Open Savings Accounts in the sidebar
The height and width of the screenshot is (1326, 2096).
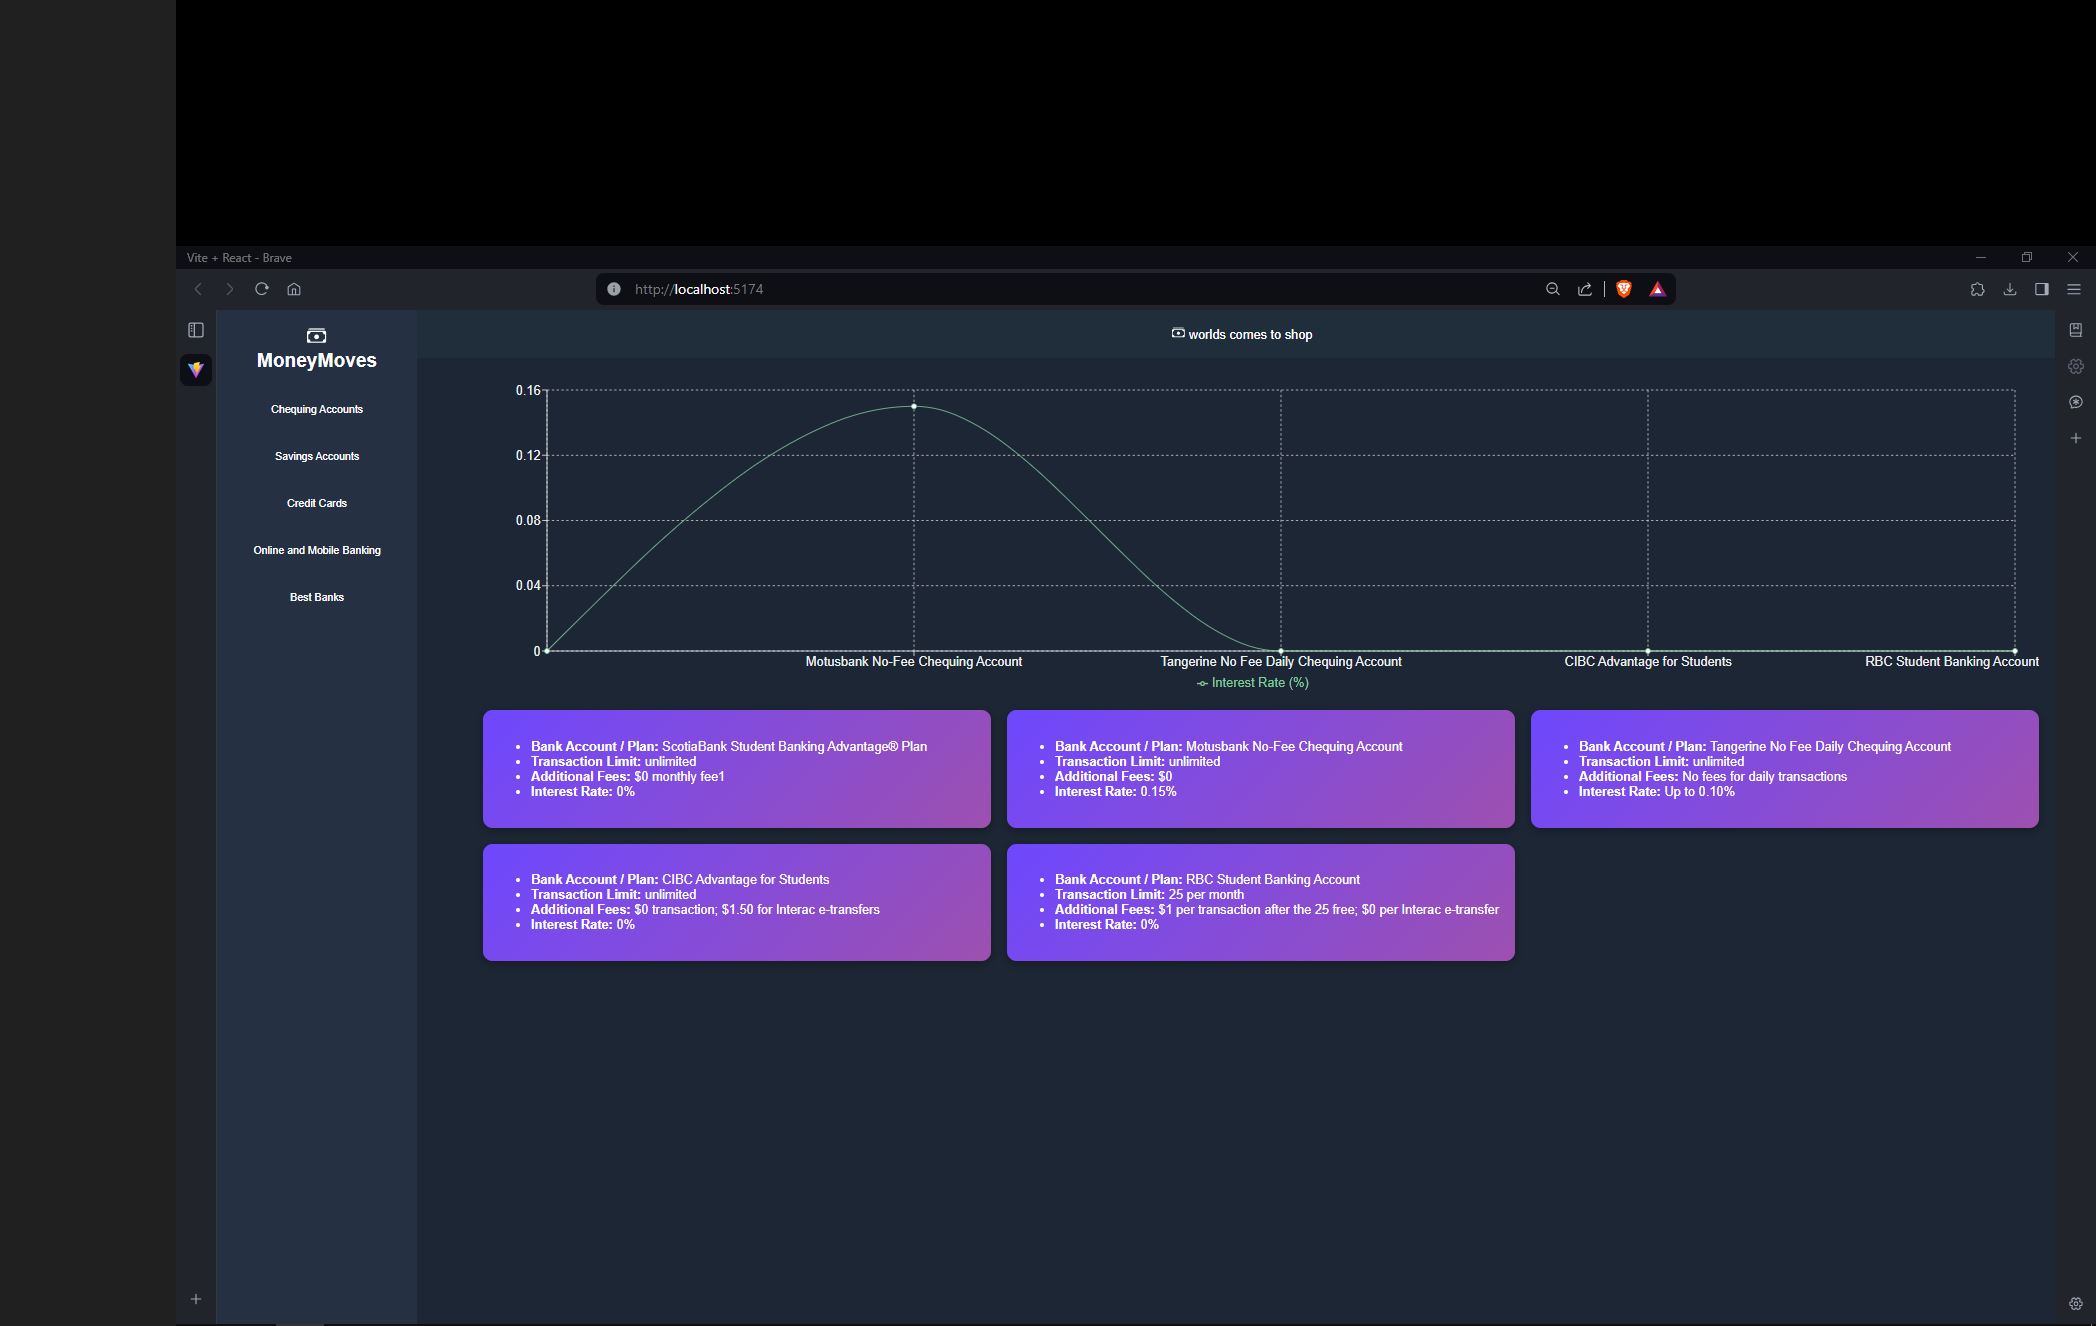pos(316,456)
